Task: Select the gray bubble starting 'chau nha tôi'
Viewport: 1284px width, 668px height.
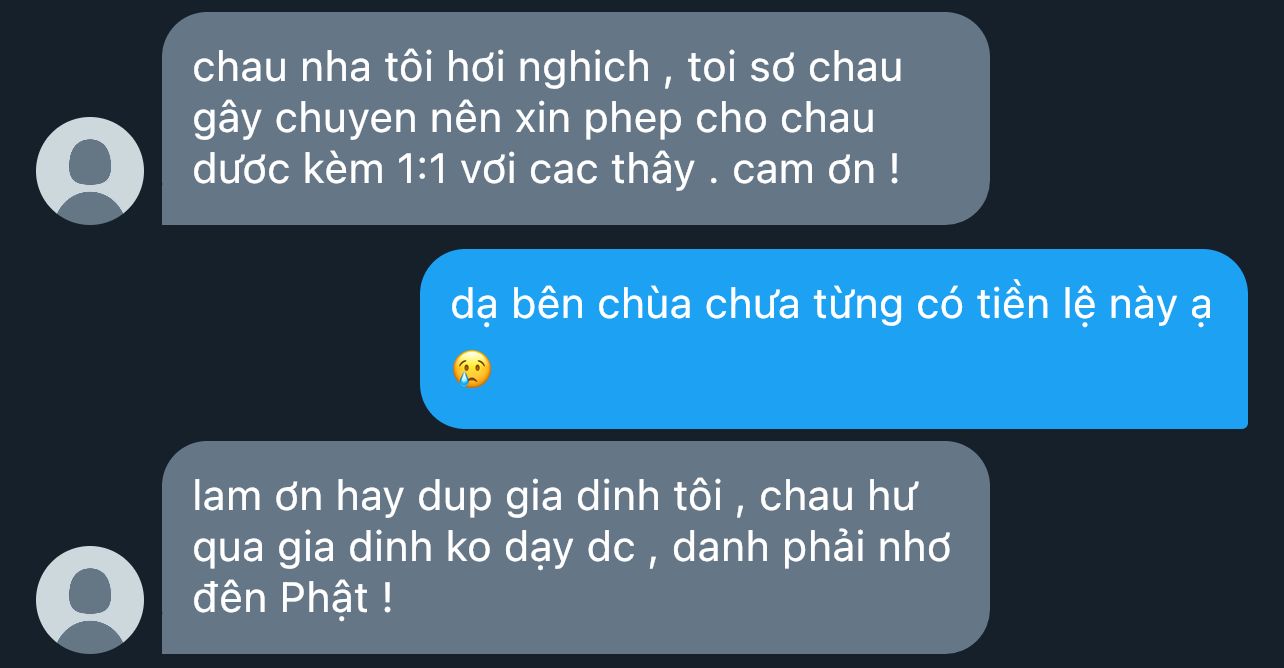Action: 575,118
